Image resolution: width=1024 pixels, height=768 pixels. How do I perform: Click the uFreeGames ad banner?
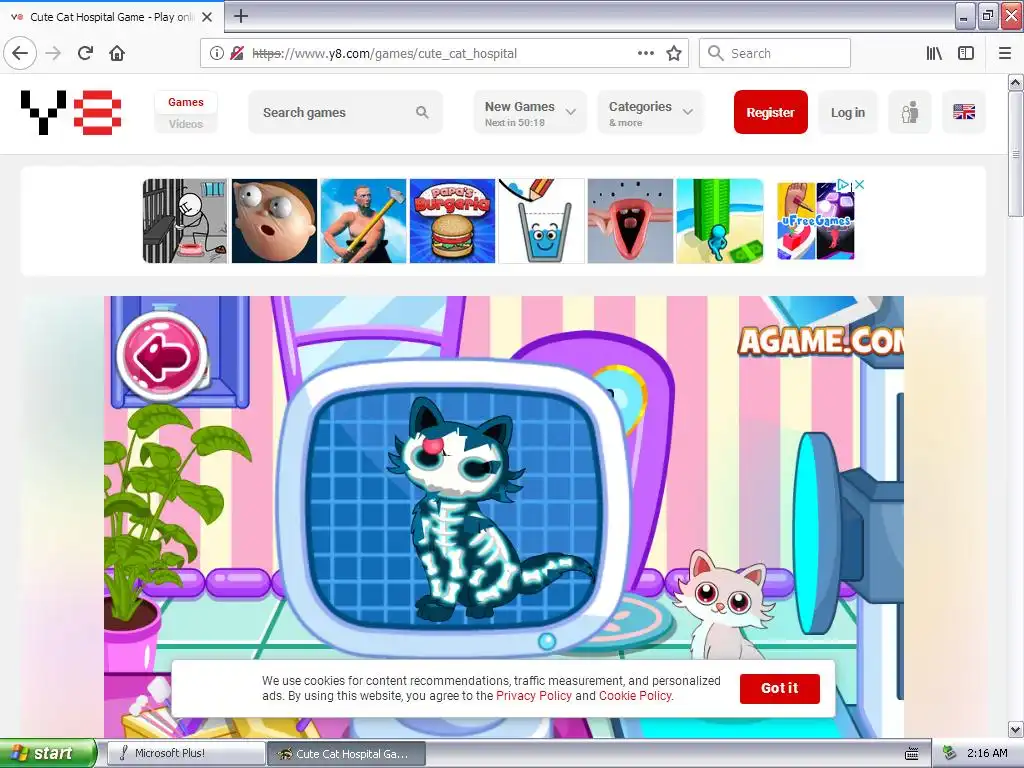click(816, 222)
